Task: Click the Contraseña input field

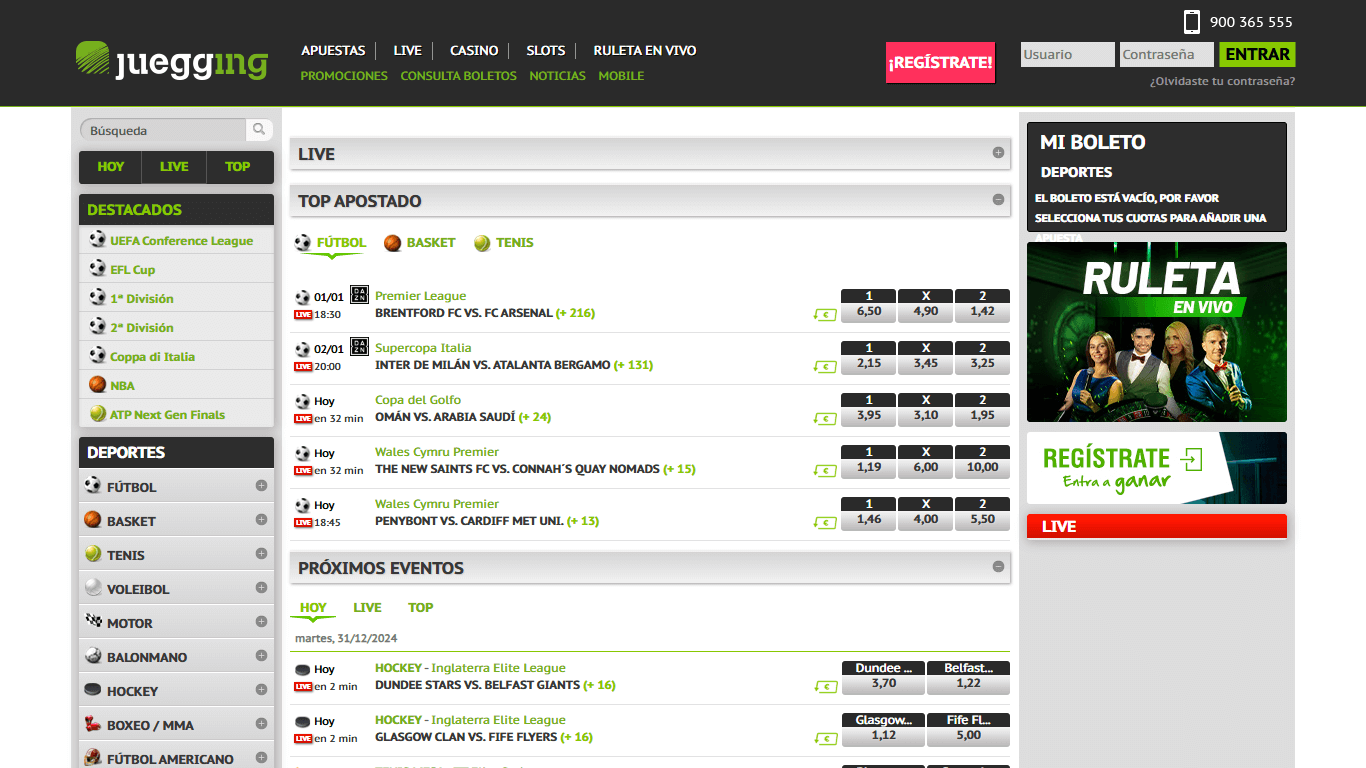Action: 1167,55
